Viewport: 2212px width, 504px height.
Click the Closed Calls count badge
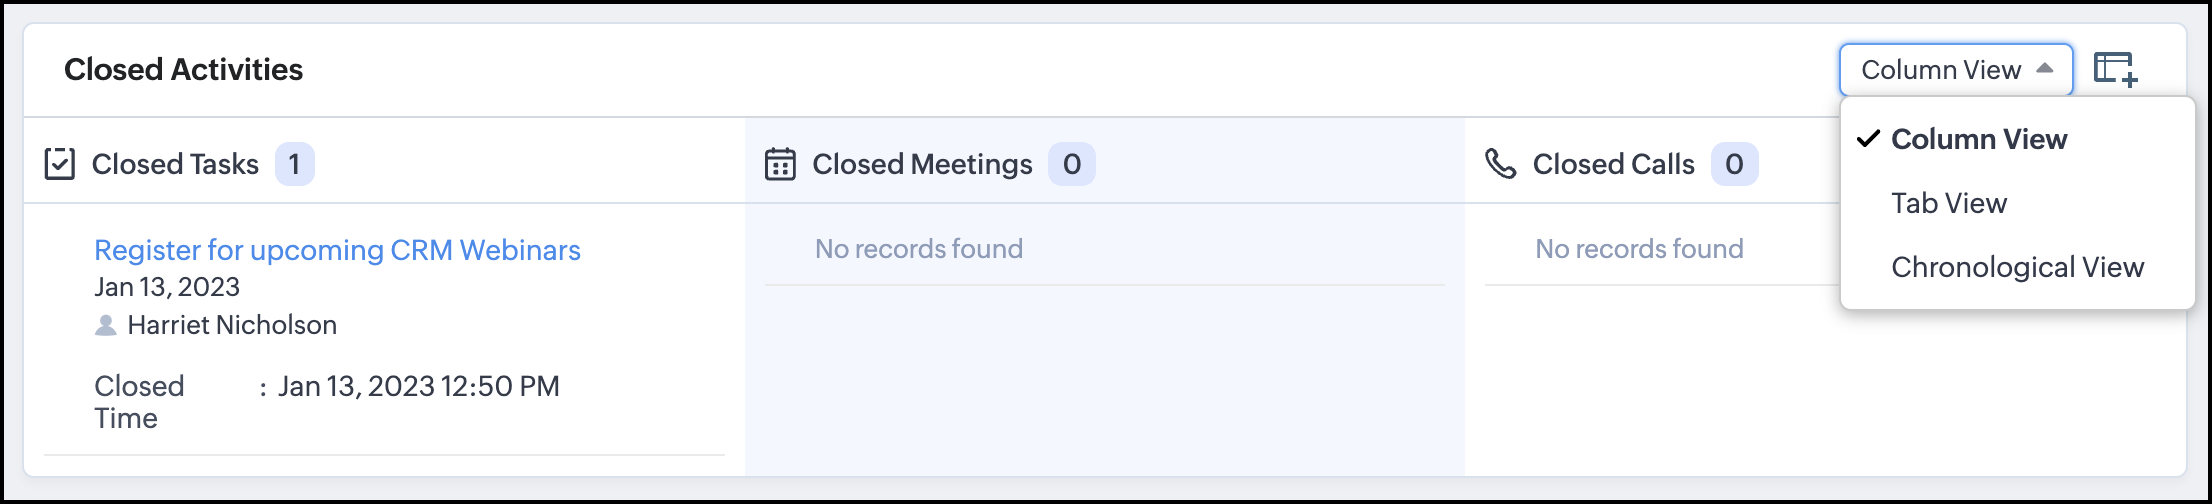(1734, 164)
